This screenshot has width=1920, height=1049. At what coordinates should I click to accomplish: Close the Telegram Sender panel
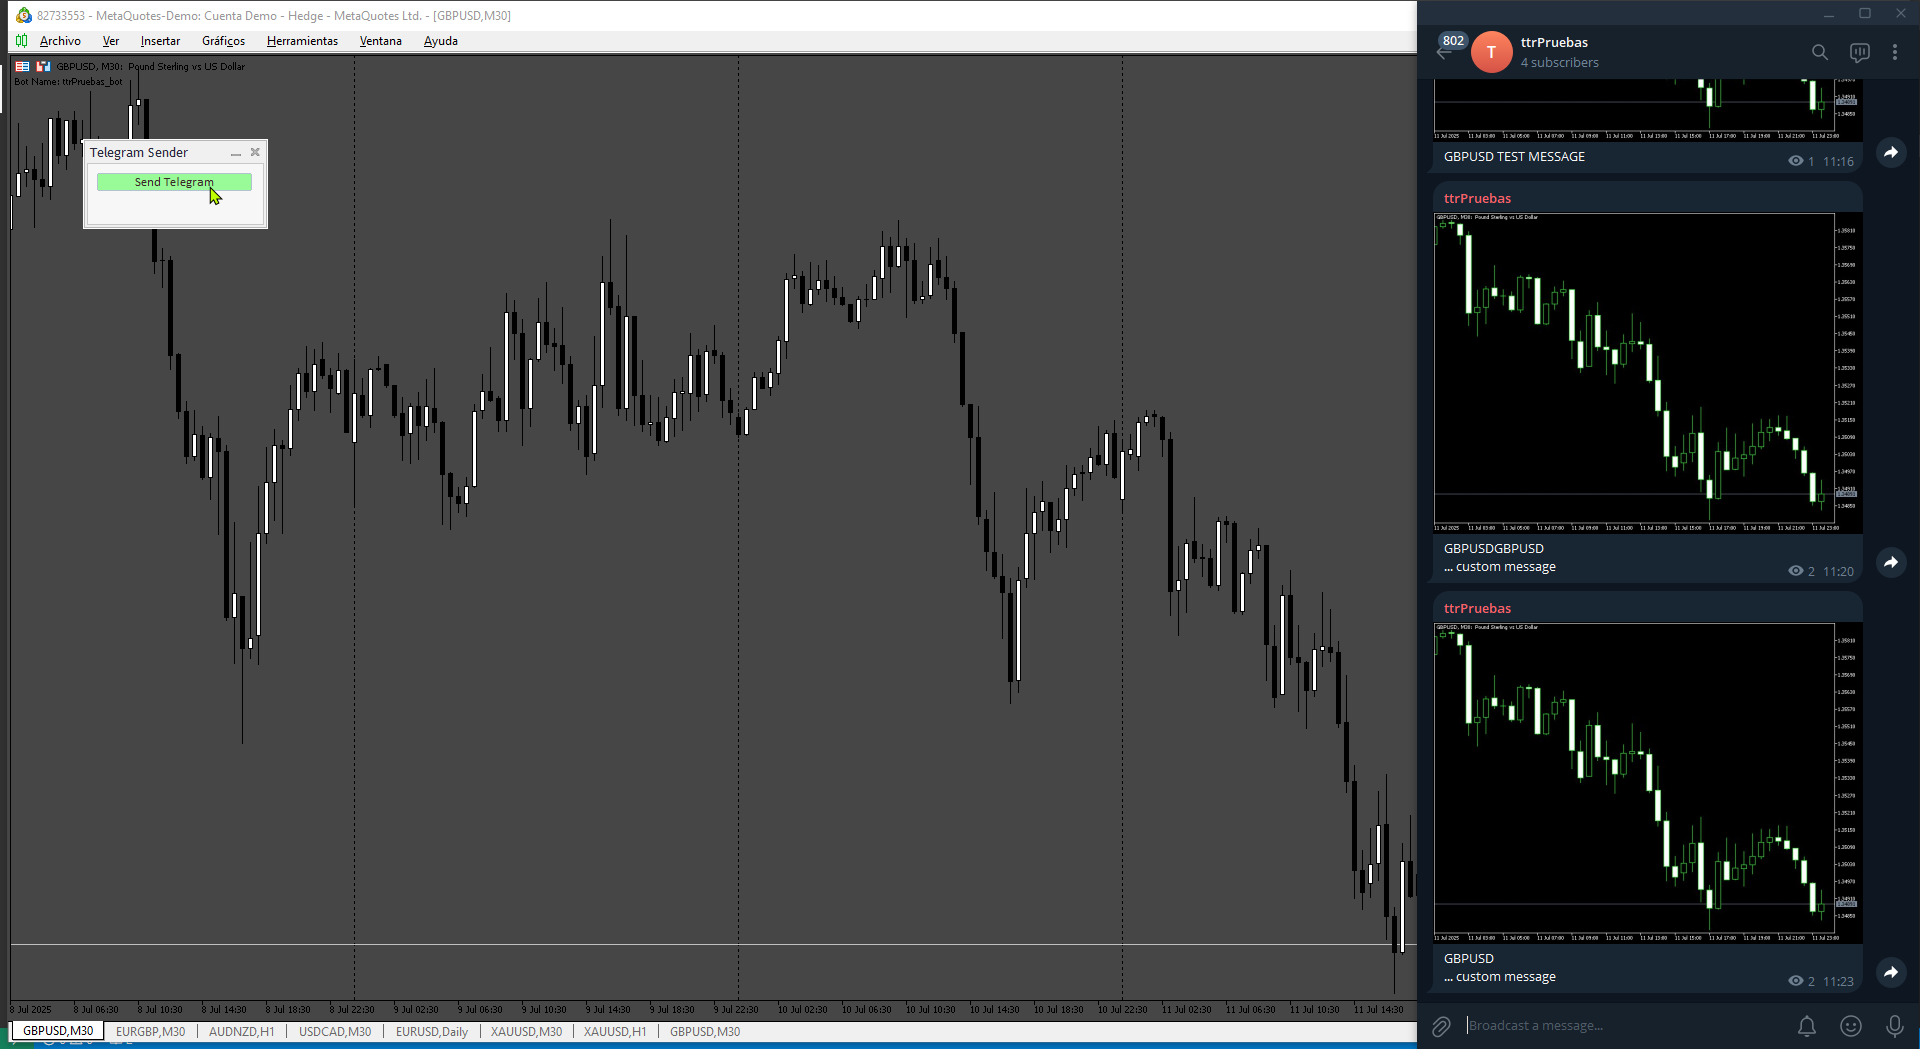[x=255, y=152]
